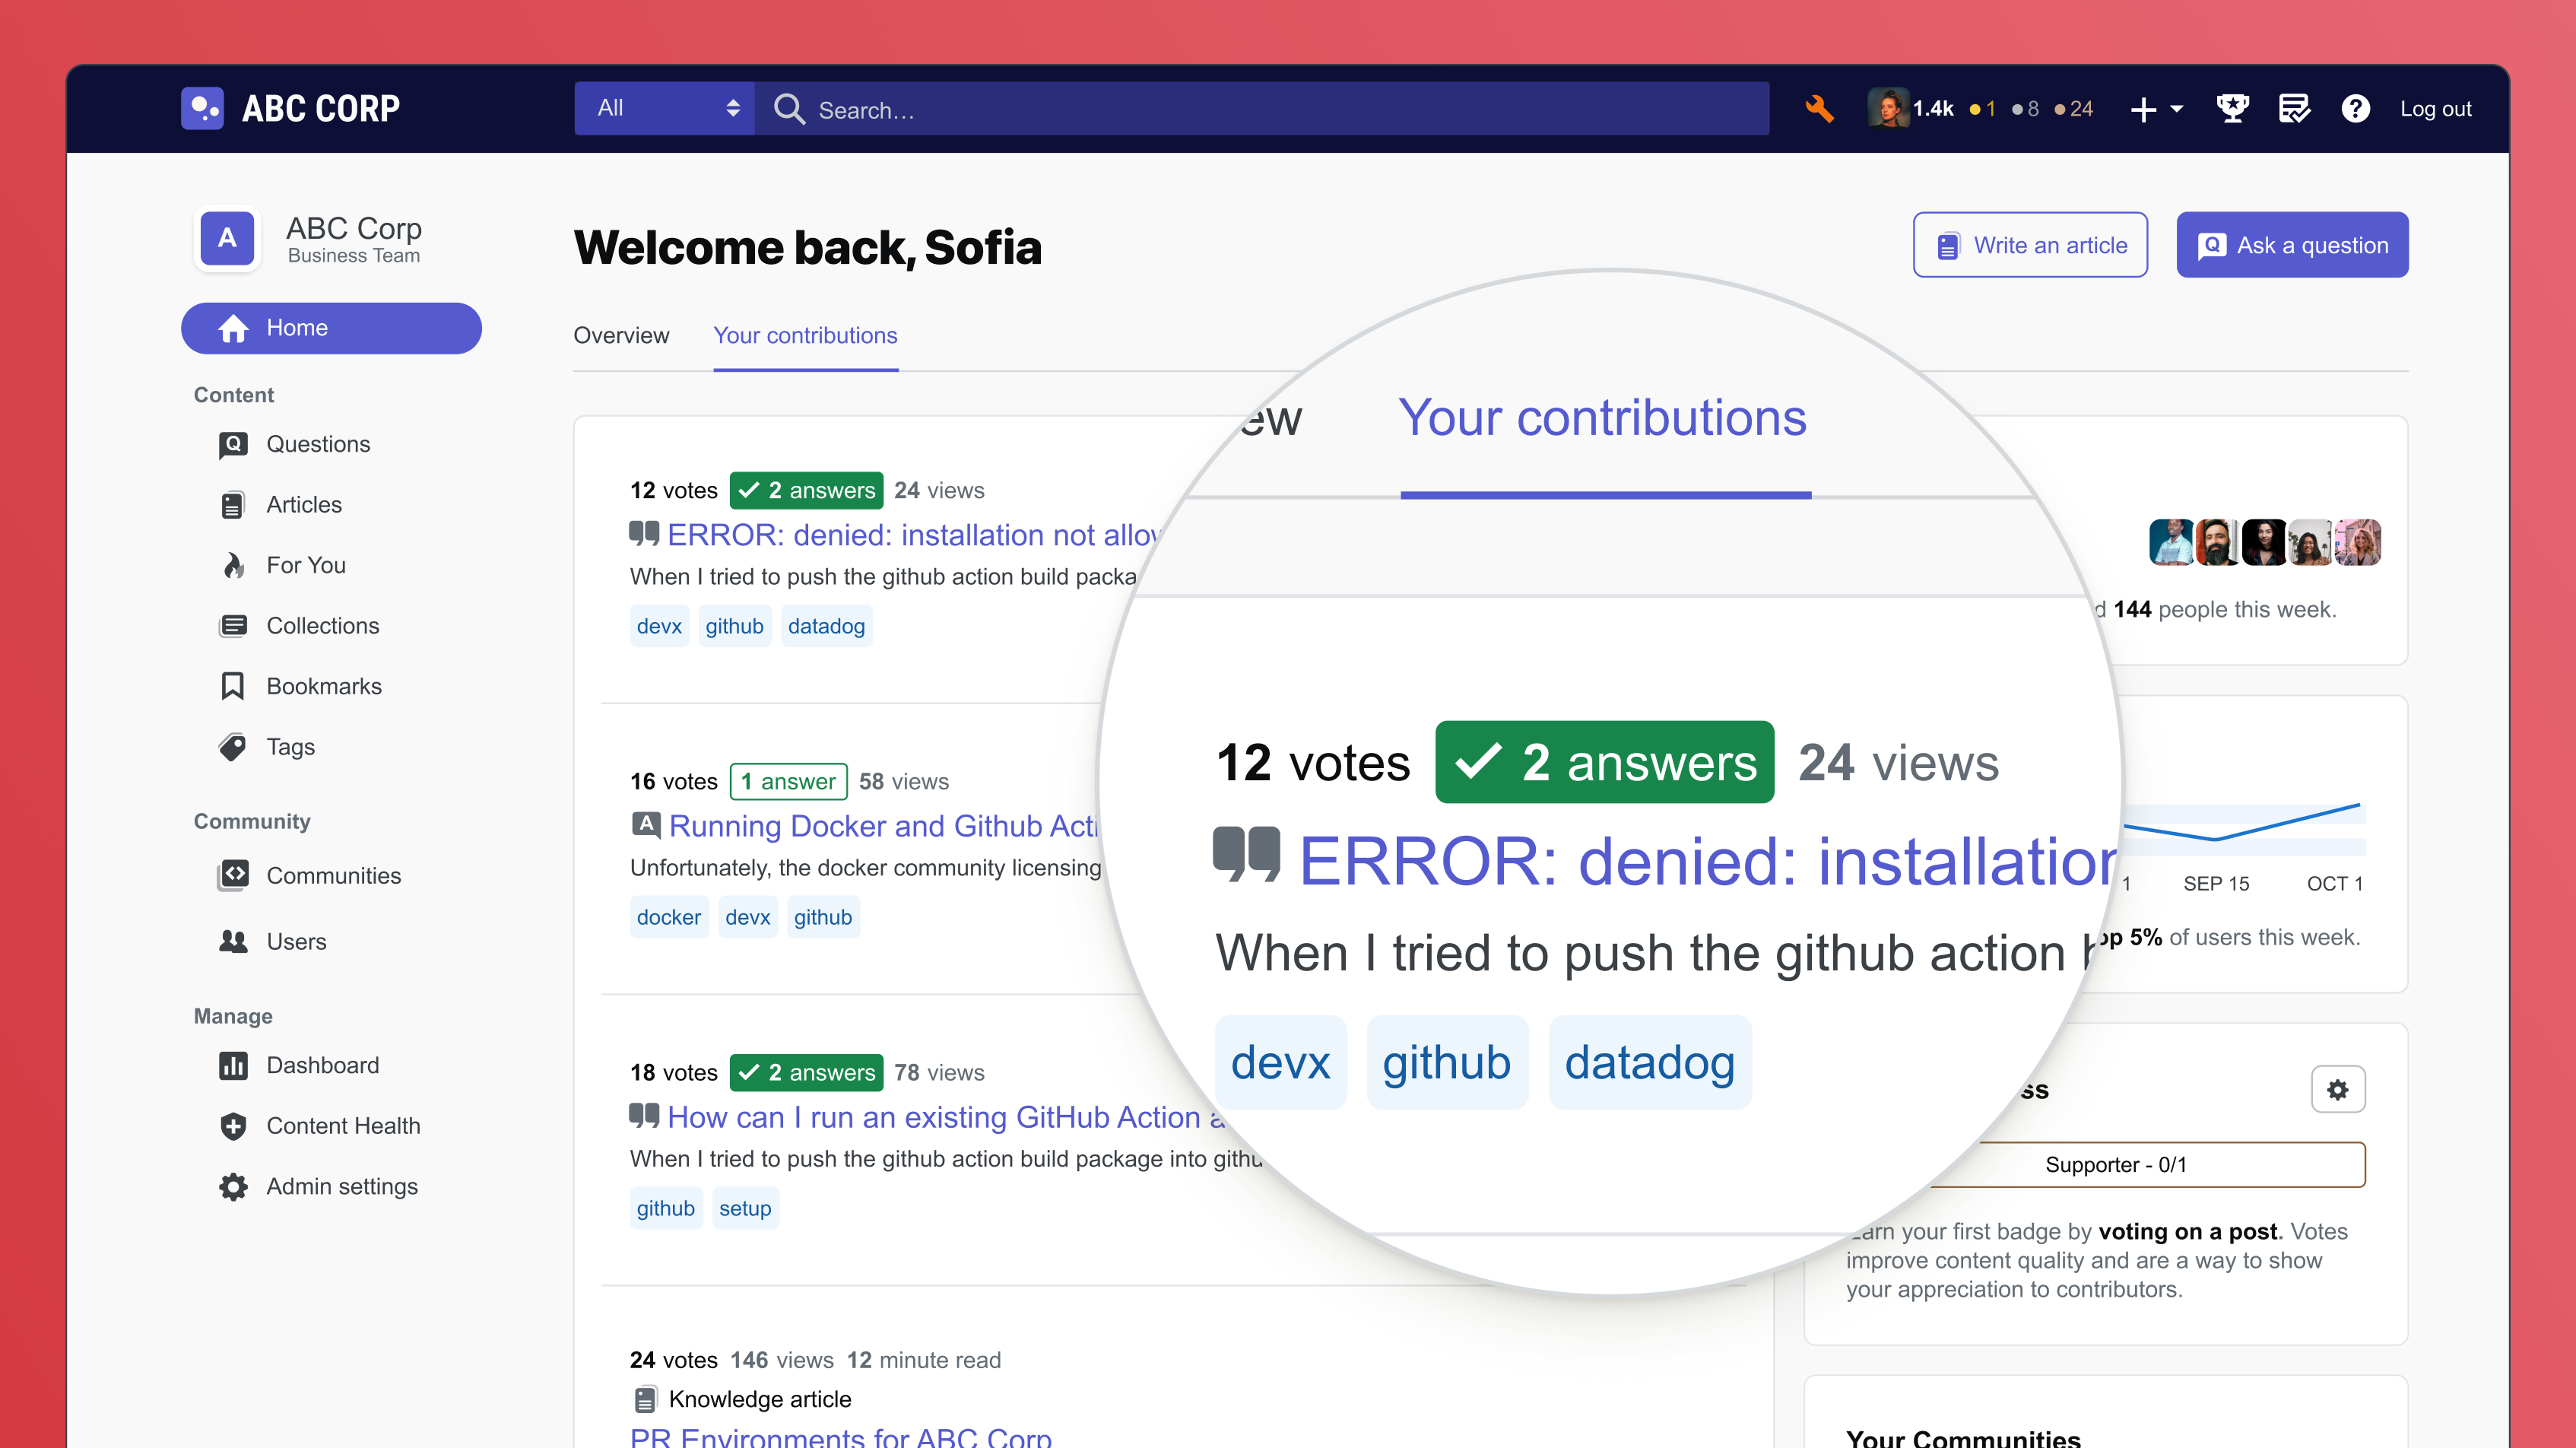The image size is (2576, 1448).
Task: Open the wrench tools icon
Action: tap(1819, 108)
